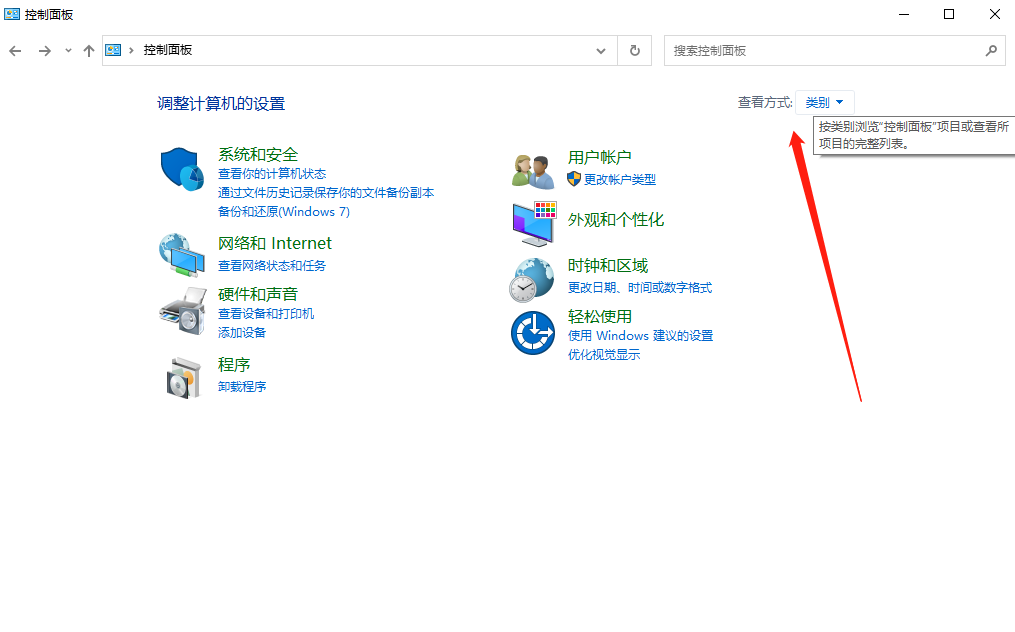This screenshot has height=632, width=1015.
Task: Expand the address bar history dropdown
Action: coord(601,50)
